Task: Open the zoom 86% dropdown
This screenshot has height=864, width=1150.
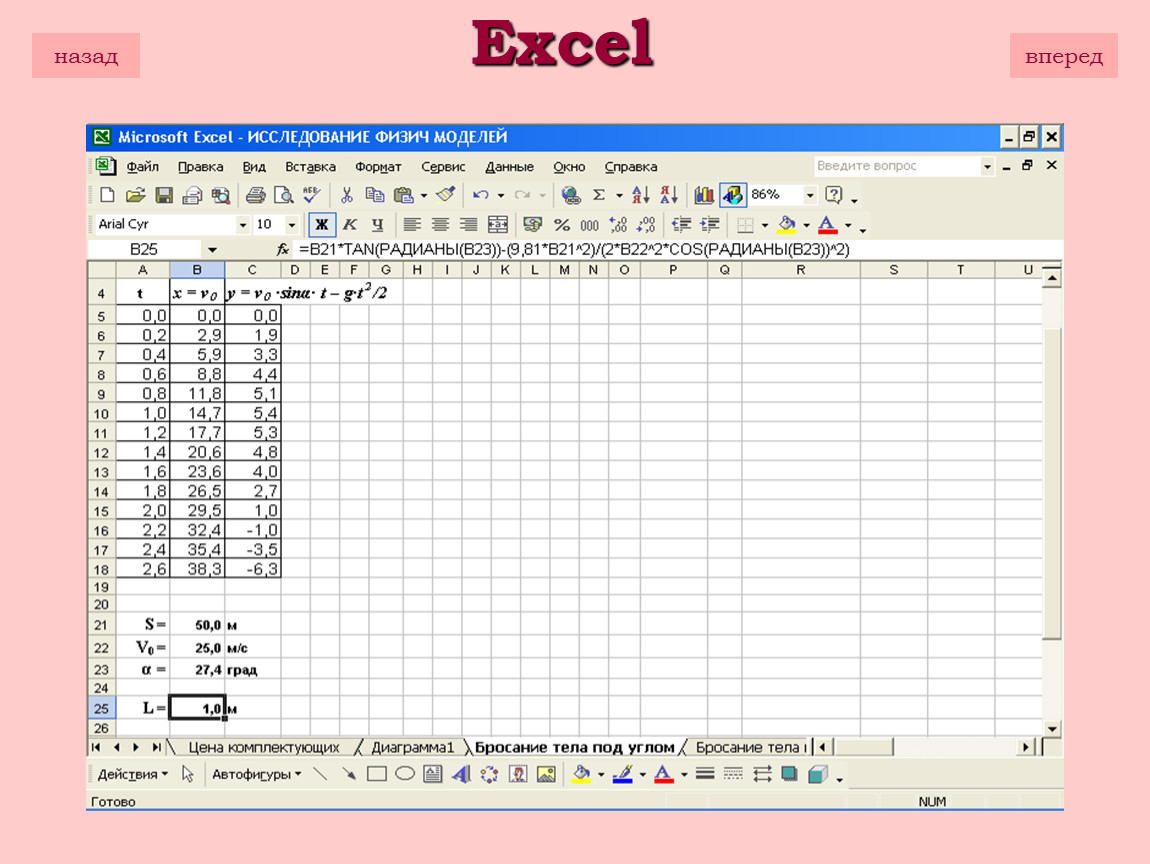Action: (x=810, y=195)
